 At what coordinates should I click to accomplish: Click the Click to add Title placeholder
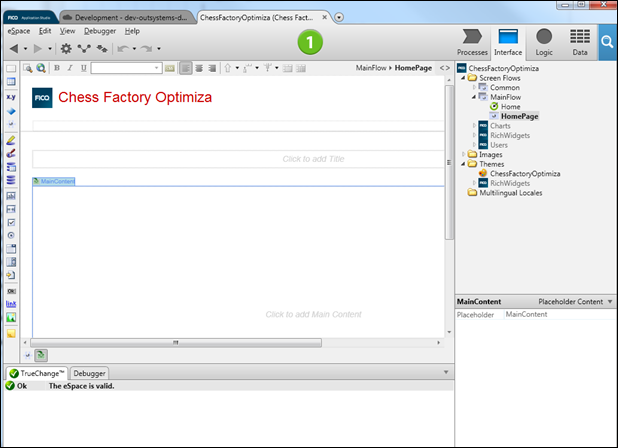pos(313,159)
